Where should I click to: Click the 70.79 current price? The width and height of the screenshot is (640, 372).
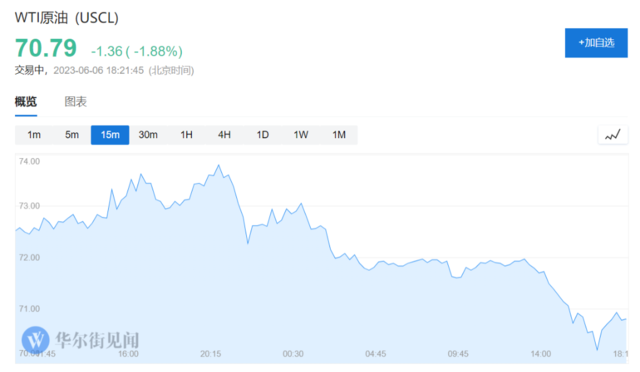[x=46, y=48]
